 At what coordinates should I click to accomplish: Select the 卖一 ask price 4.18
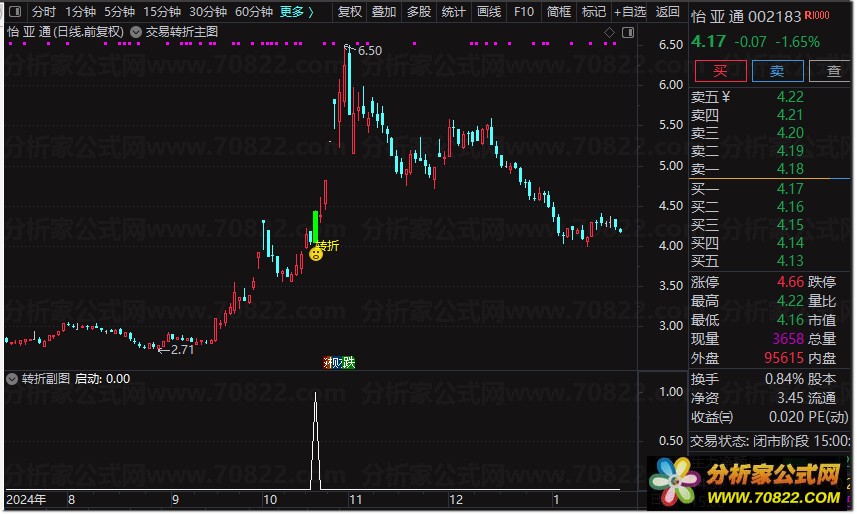pos(790,169)
